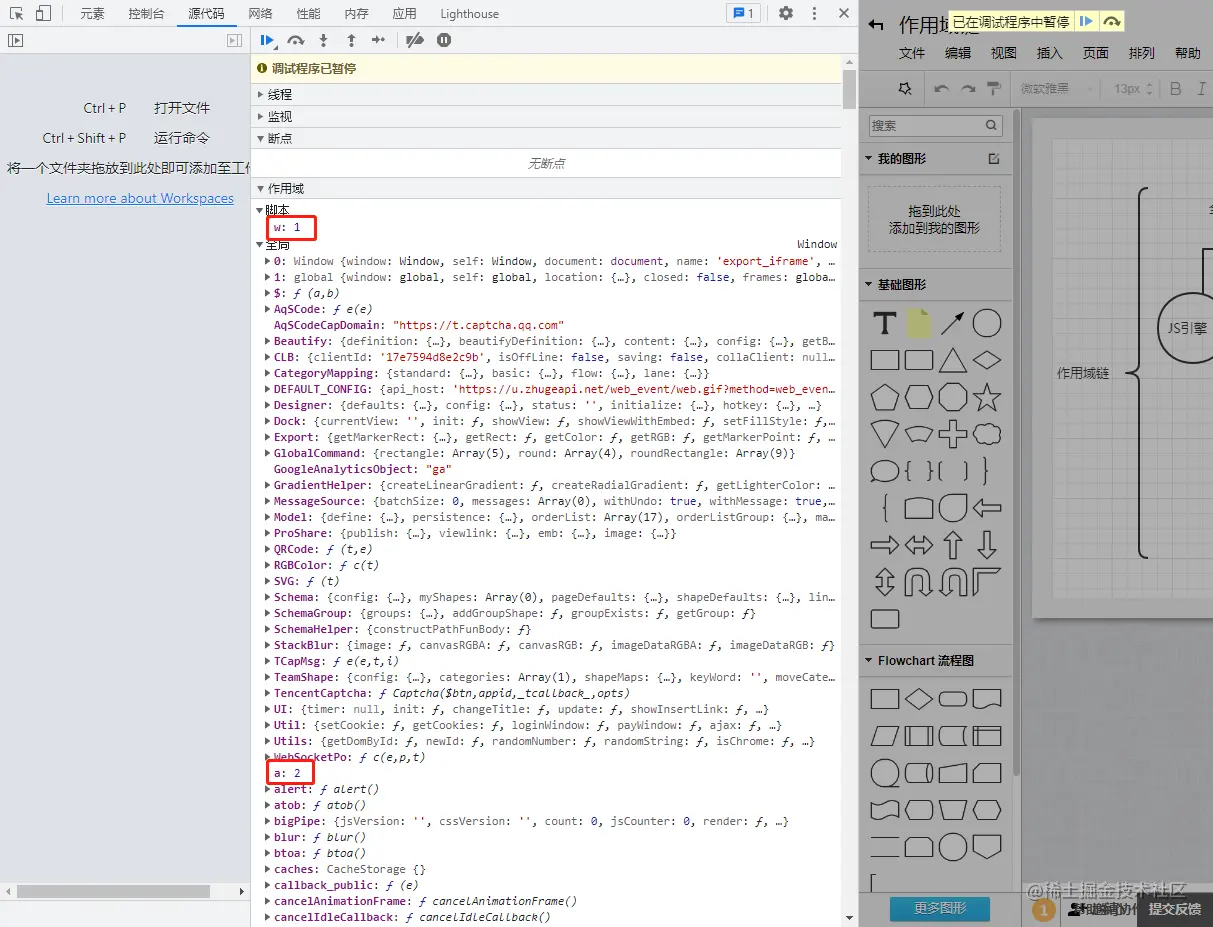Image resolution: width=1213 pixels, height=927 pixels.
Task: Toggle the favorite star in the editor toolbar
Action: 905,89
